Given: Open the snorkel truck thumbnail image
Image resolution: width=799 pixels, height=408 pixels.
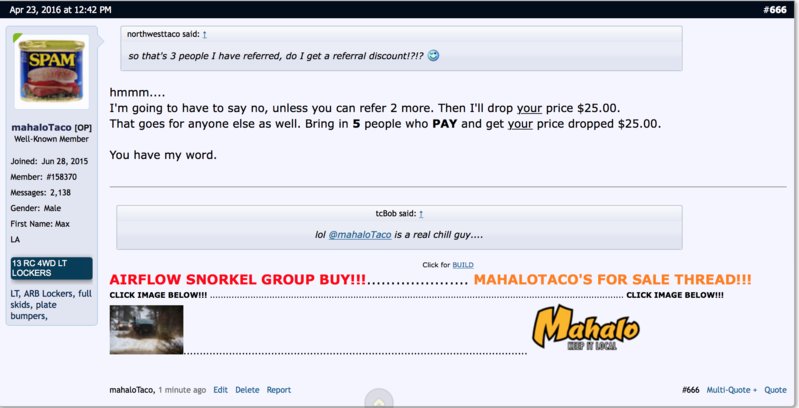Looking at the screenshot, I should tap(146, 330).
